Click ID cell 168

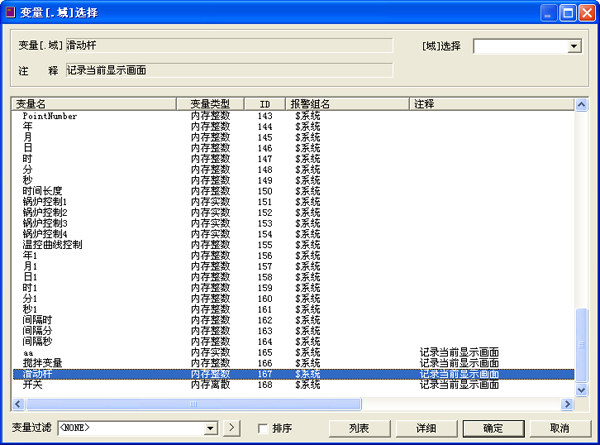click(265, 385)
